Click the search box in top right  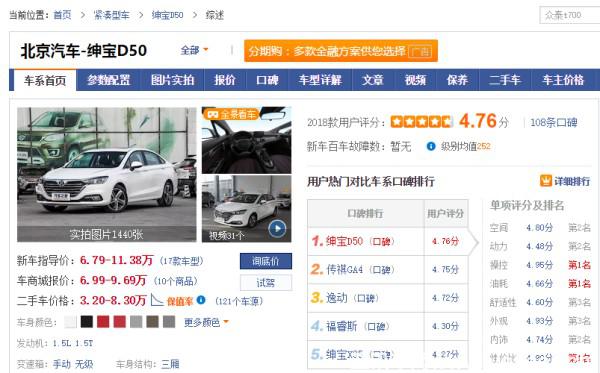click(x=569, y=15)
